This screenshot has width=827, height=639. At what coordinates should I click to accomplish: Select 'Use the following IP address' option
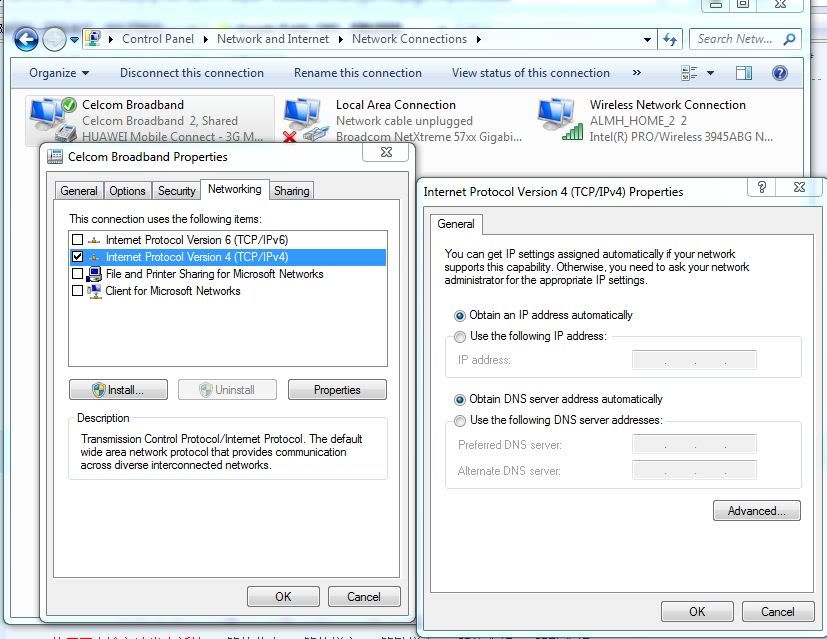click(460, 337)
